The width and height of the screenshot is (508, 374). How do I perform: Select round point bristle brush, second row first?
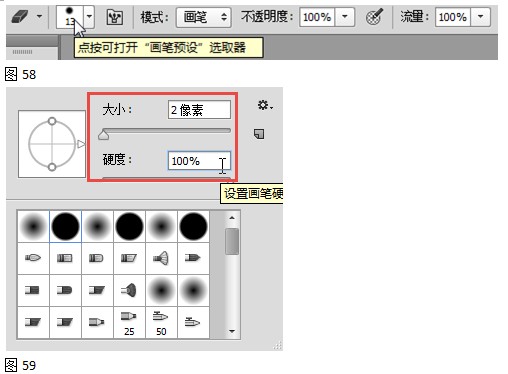[x=33, y=258]
